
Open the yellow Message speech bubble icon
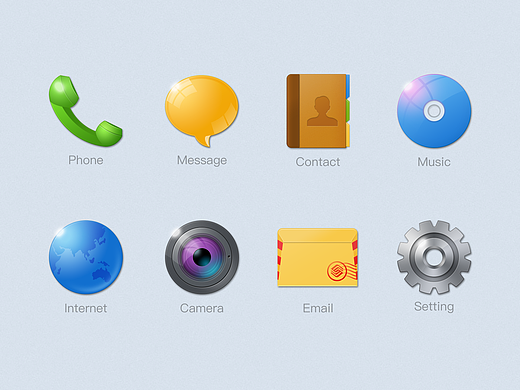point(202,111)
